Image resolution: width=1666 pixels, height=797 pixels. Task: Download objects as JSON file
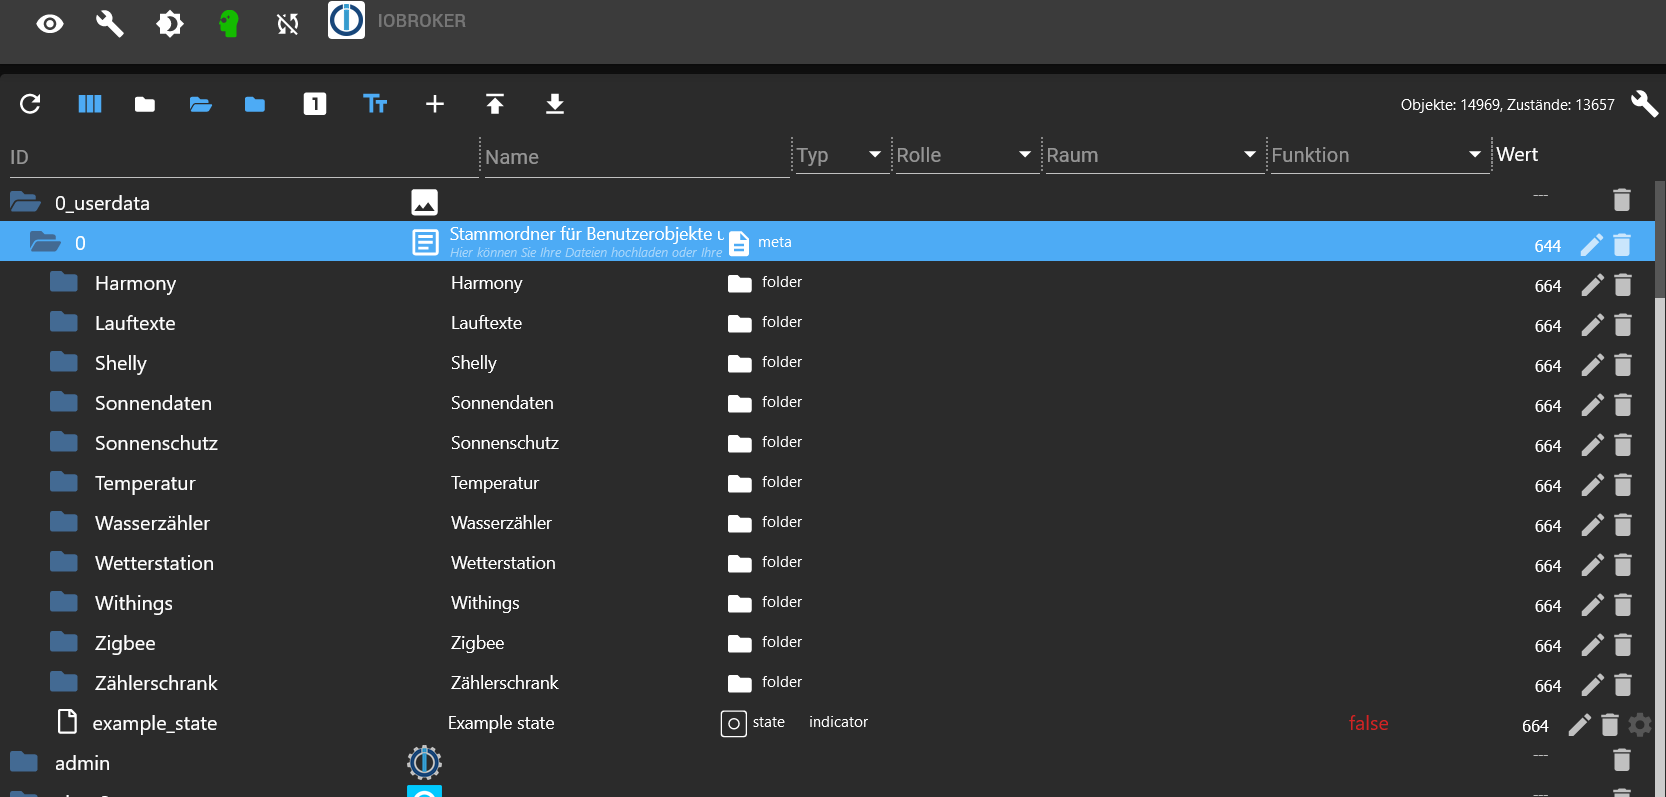pos(555,104)
